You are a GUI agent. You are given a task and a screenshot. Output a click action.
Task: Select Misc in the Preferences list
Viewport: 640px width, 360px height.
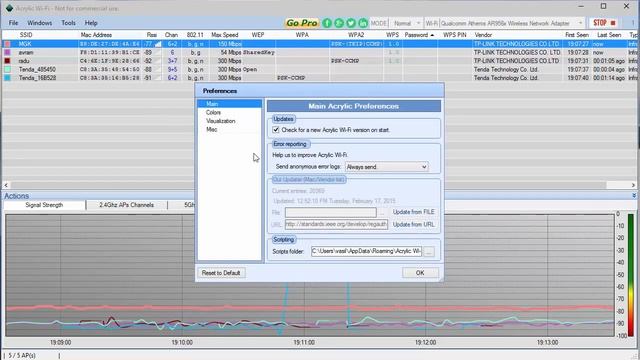229,129
